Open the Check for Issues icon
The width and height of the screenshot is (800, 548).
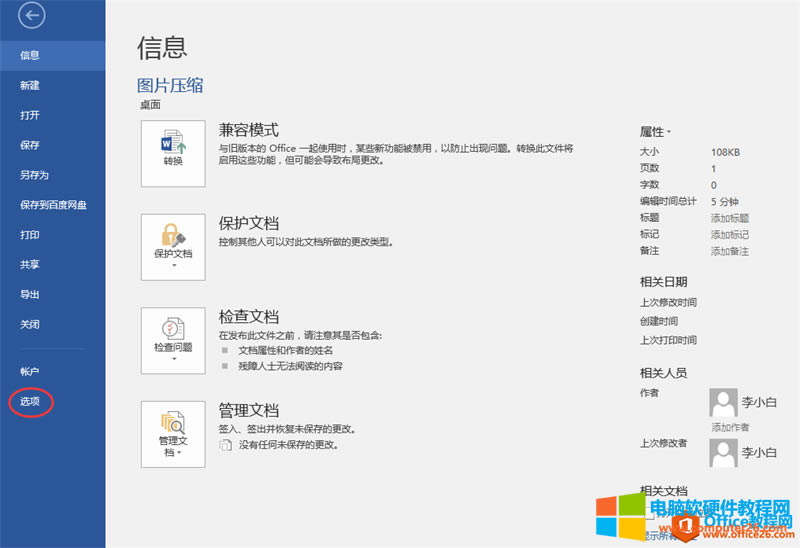[x=173, y=339]
